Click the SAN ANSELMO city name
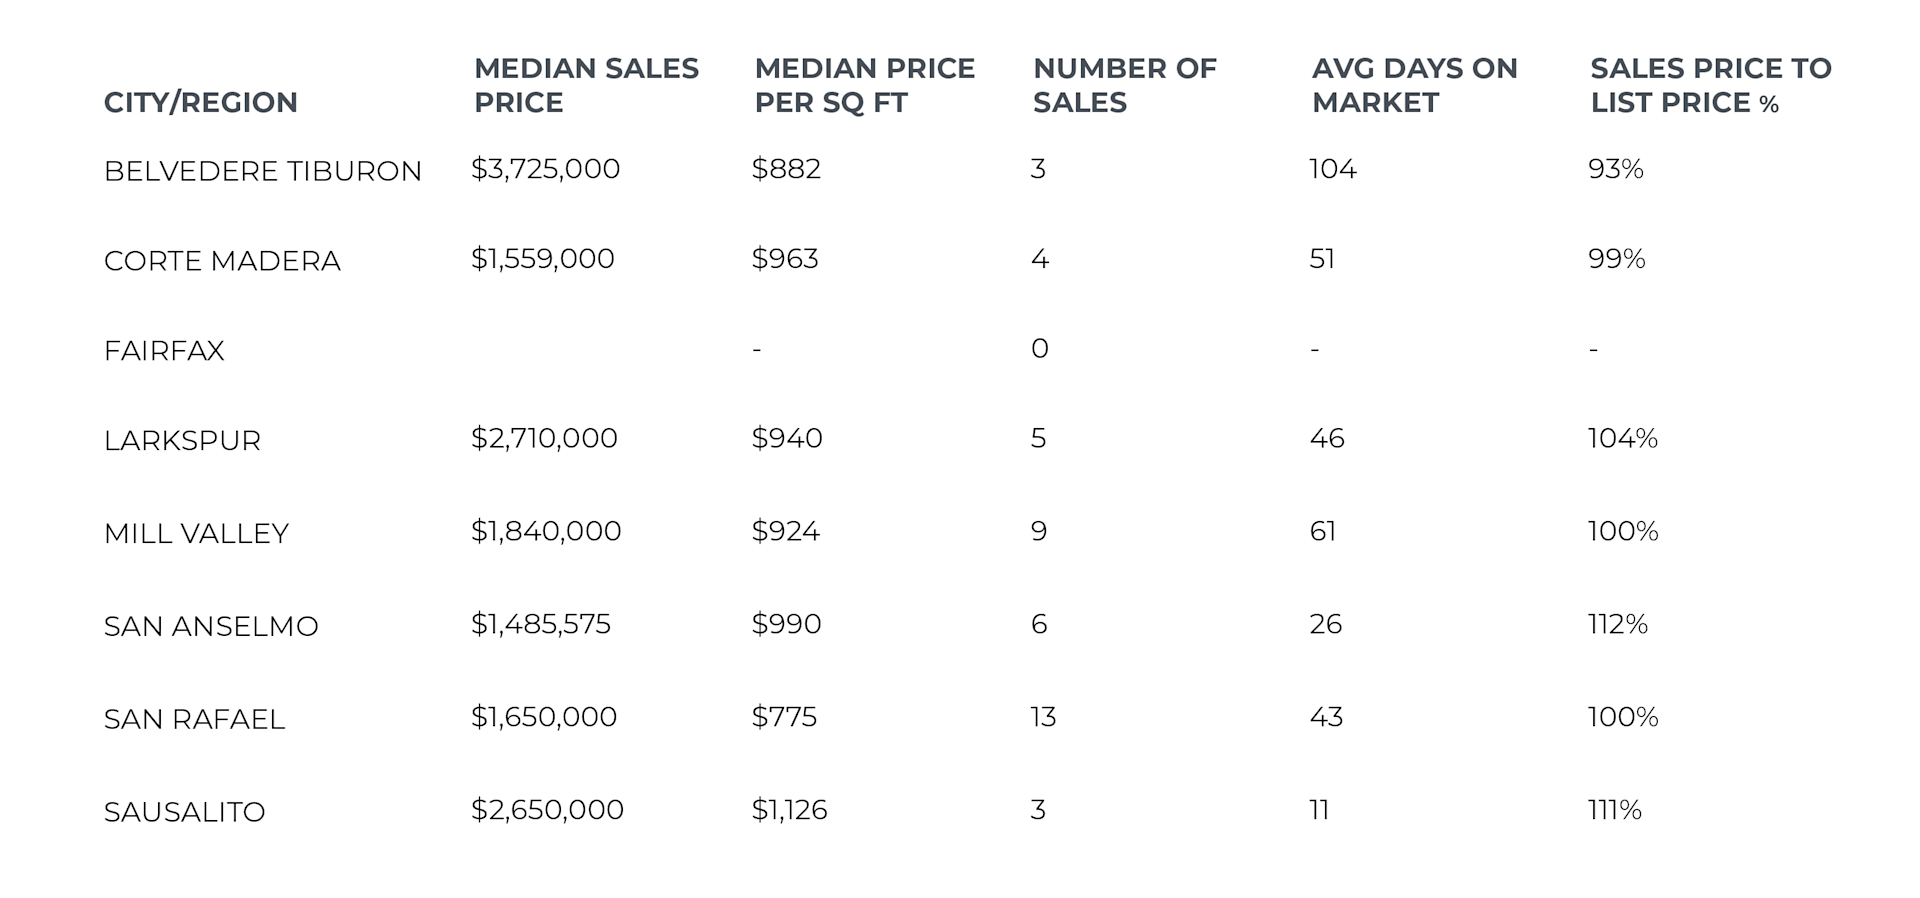The height and width of the screenshot is (898, 1920). tap(211, 627)
